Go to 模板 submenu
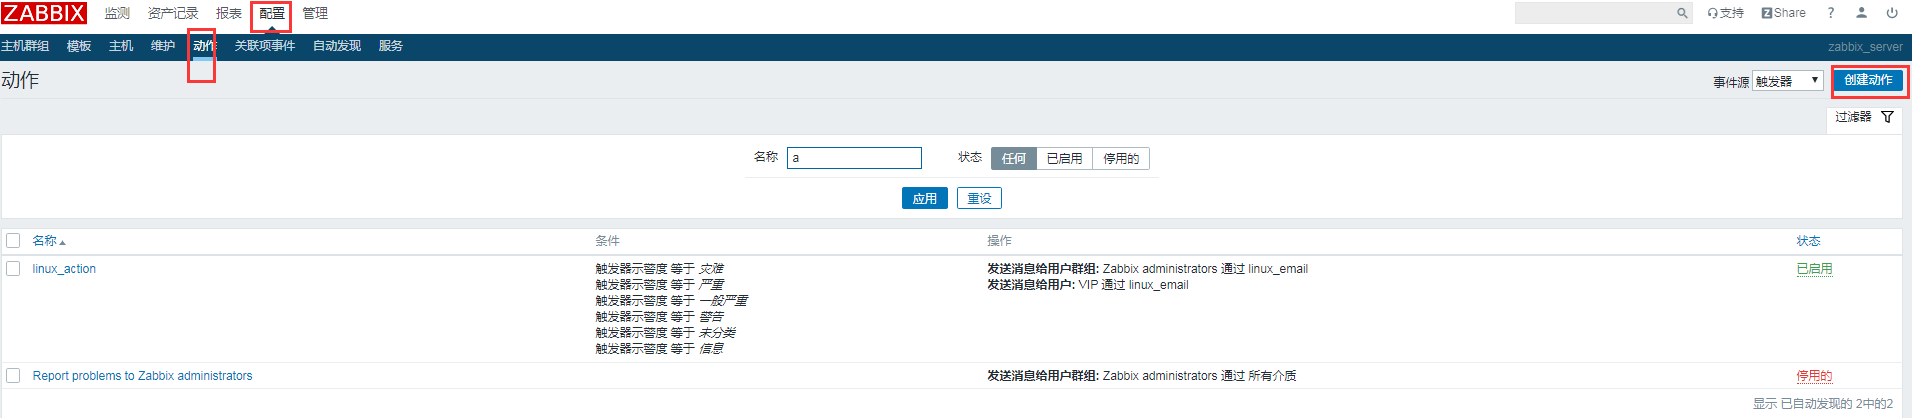 click(79, 46)
